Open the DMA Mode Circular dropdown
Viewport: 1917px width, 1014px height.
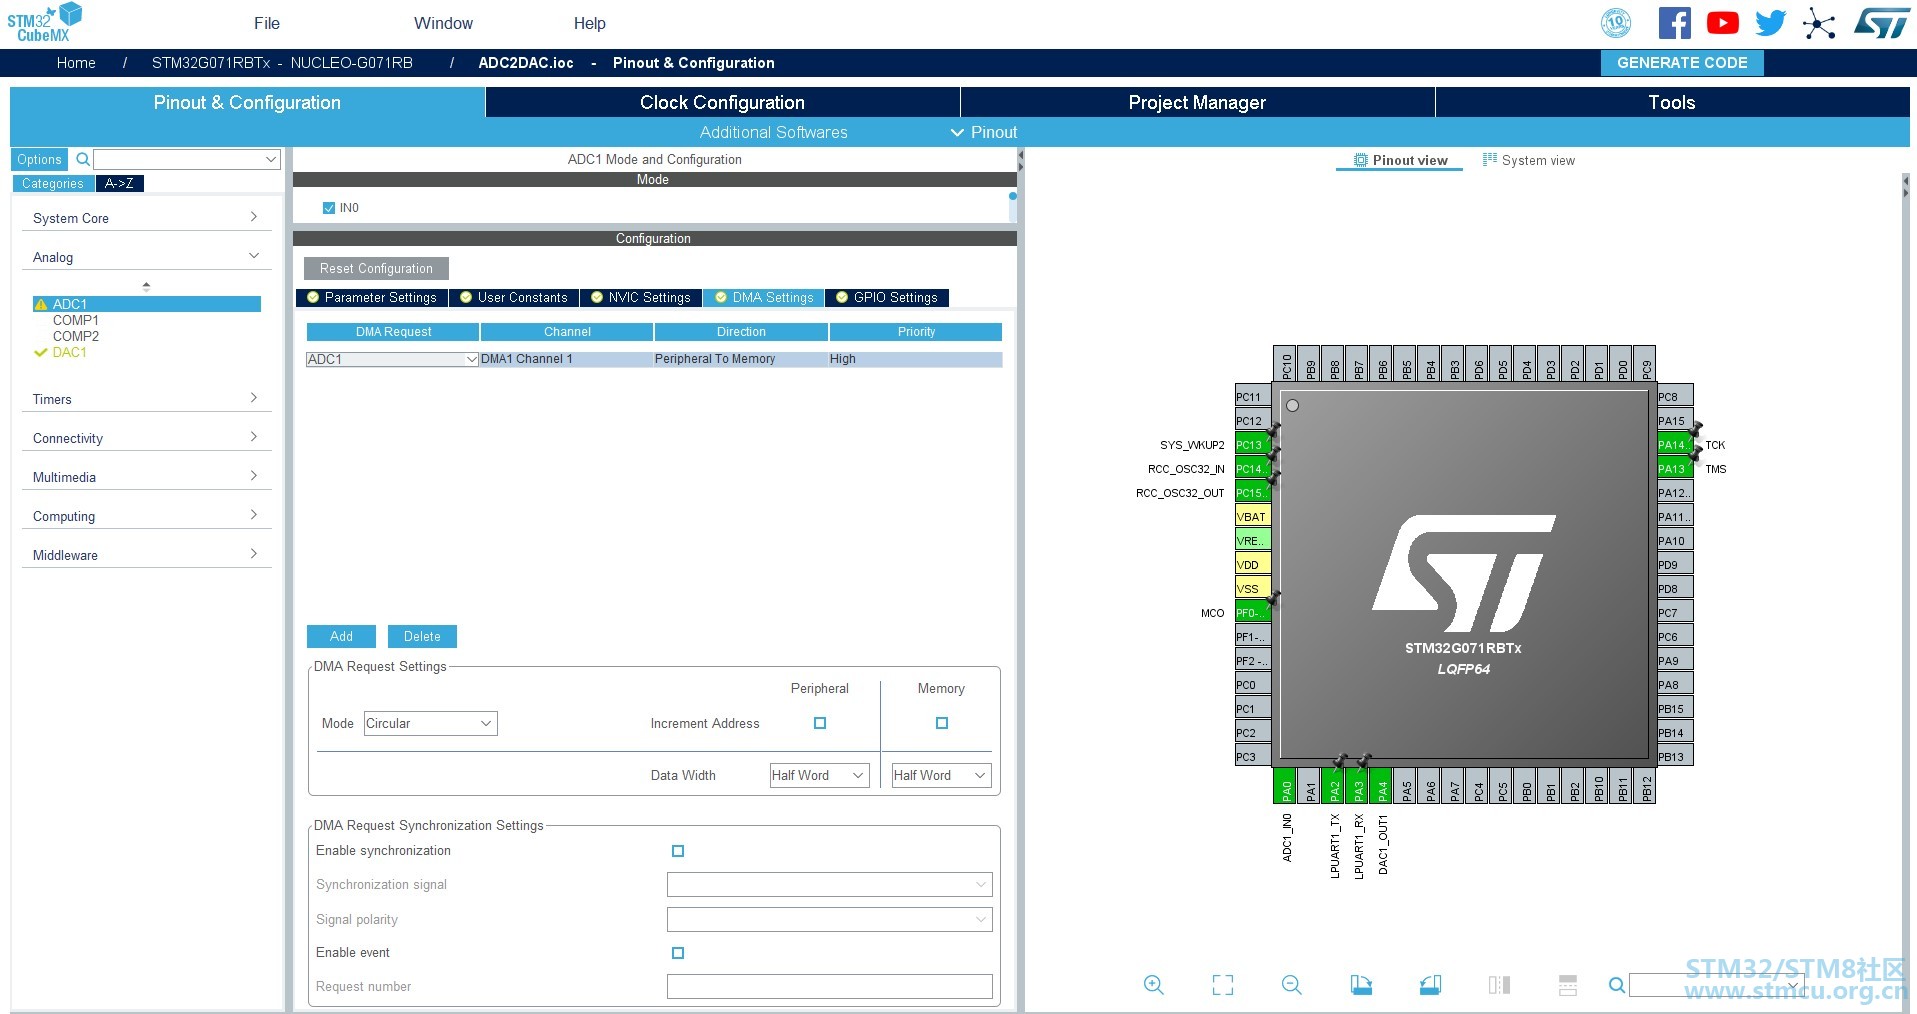pos(430,723)
